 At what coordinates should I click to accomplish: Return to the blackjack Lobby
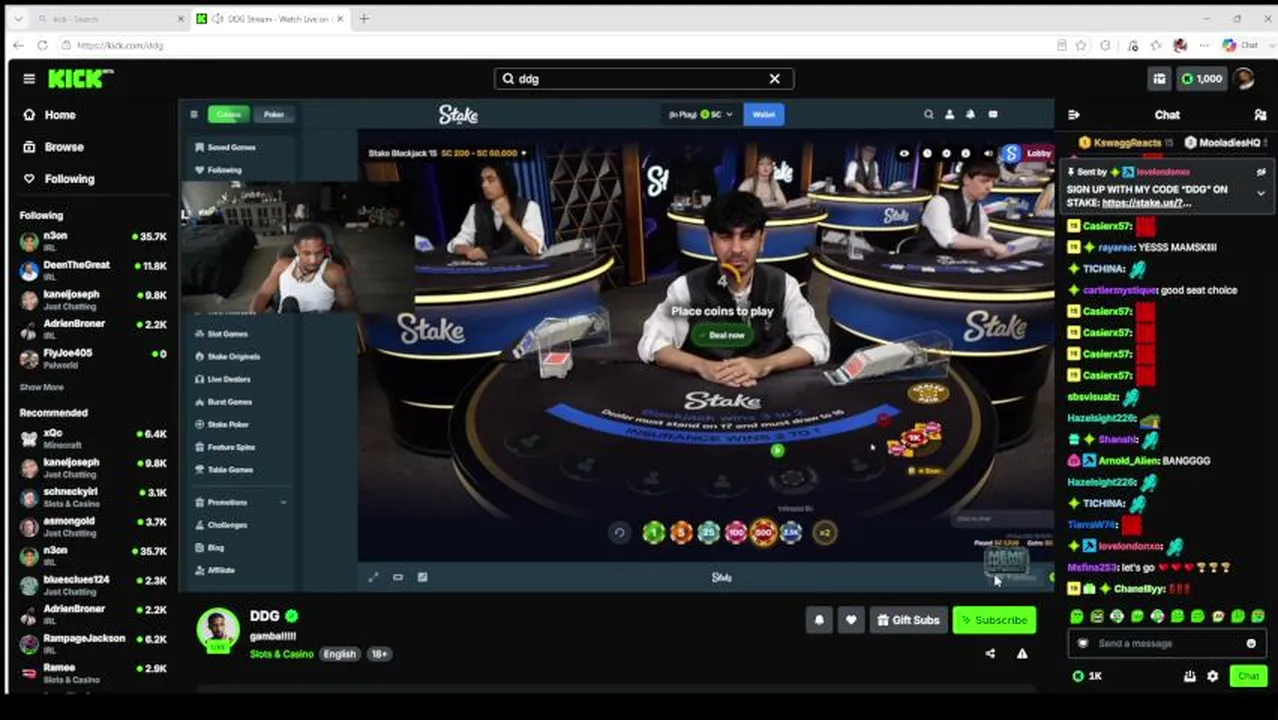click(x=1039, y=154)
